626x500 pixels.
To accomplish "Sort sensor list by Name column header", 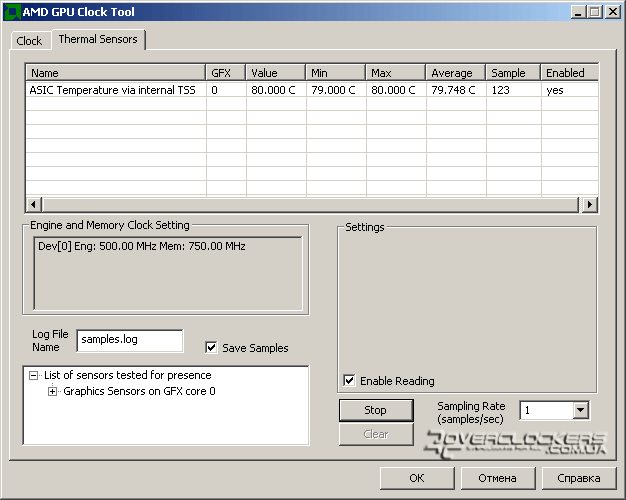I will (115, 73).
